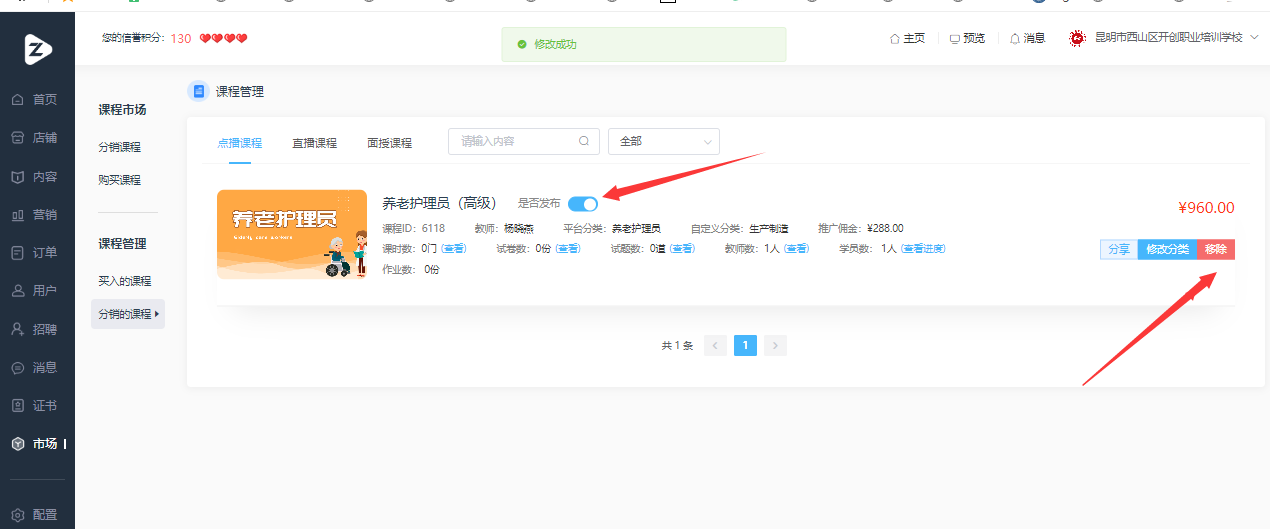Viewport: 1270px width, 529px height.
Task: Click the course title 养老护理员（高级）
Action: pyautogui.click(x=440, y=203)
